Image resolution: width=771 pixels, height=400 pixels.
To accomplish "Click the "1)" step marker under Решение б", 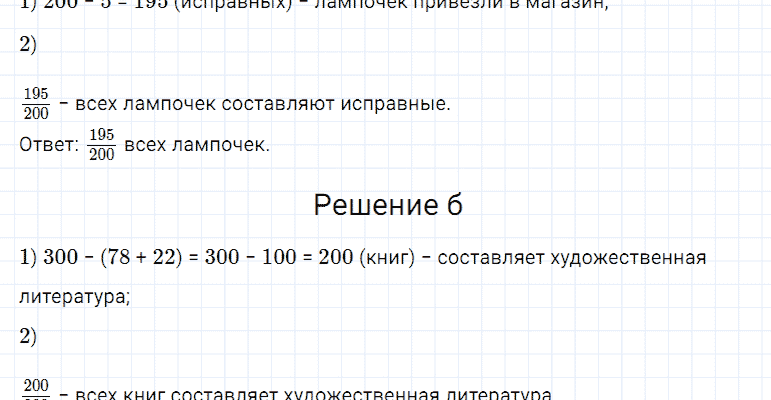I will (28, 258).
